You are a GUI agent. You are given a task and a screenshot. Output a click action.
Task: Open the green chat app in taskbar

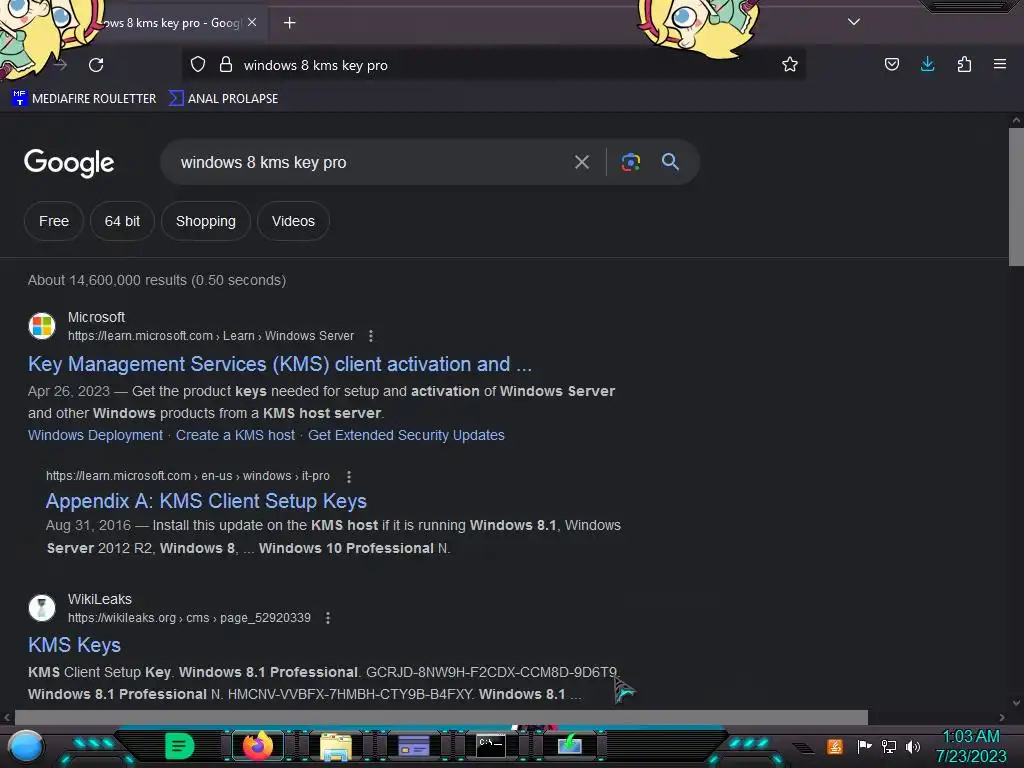coord(180,746)
